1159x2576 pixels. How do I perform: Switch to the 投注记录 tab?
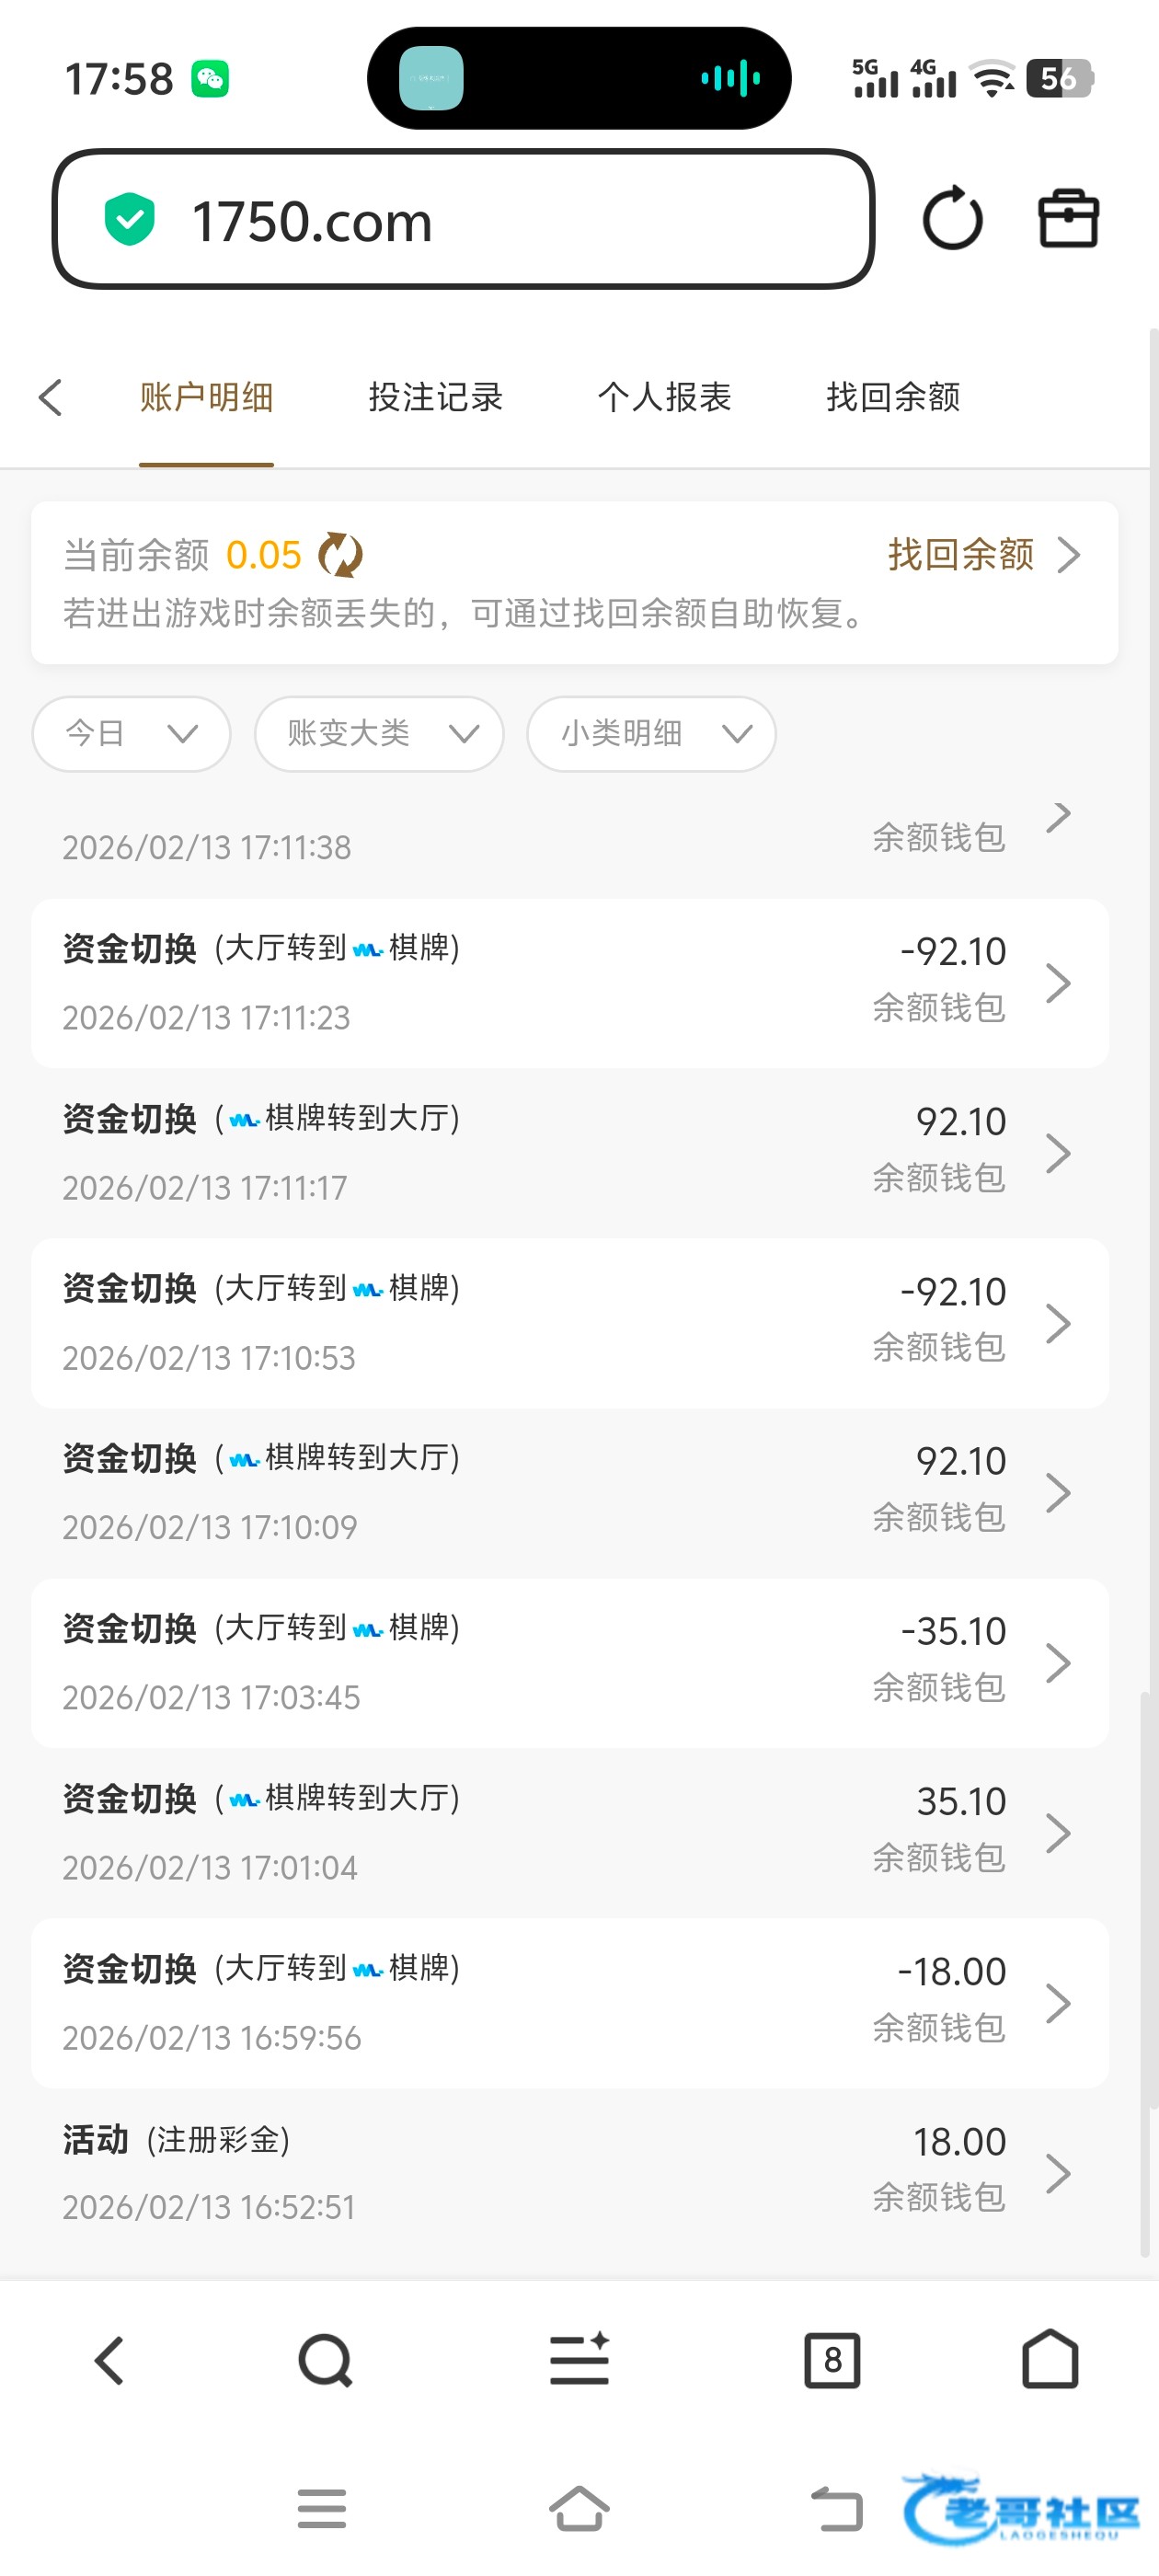pyautogui.click(x=435, y=397)
